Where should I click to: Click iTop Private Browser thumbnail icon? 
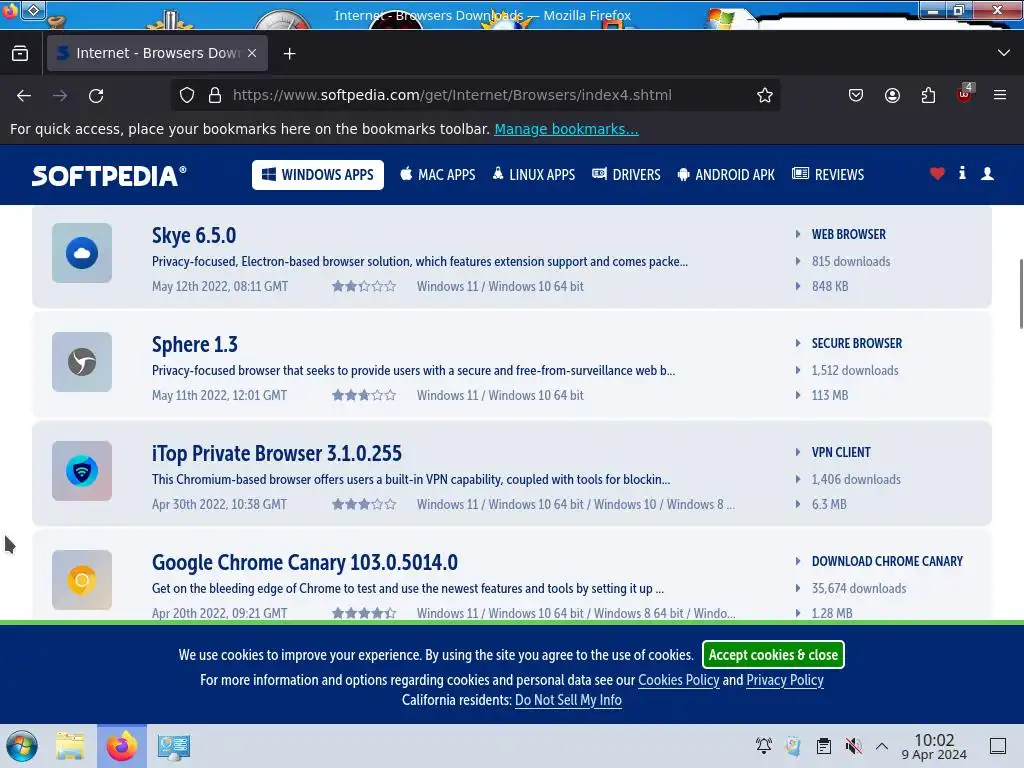pos(82,472)
